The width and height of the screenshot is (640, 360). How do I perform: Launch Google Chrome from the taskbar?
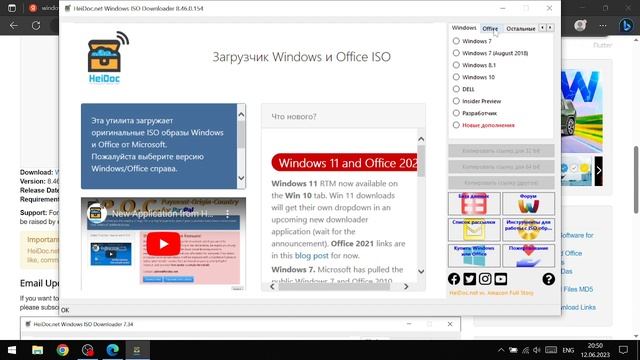(x=62, y=350)
